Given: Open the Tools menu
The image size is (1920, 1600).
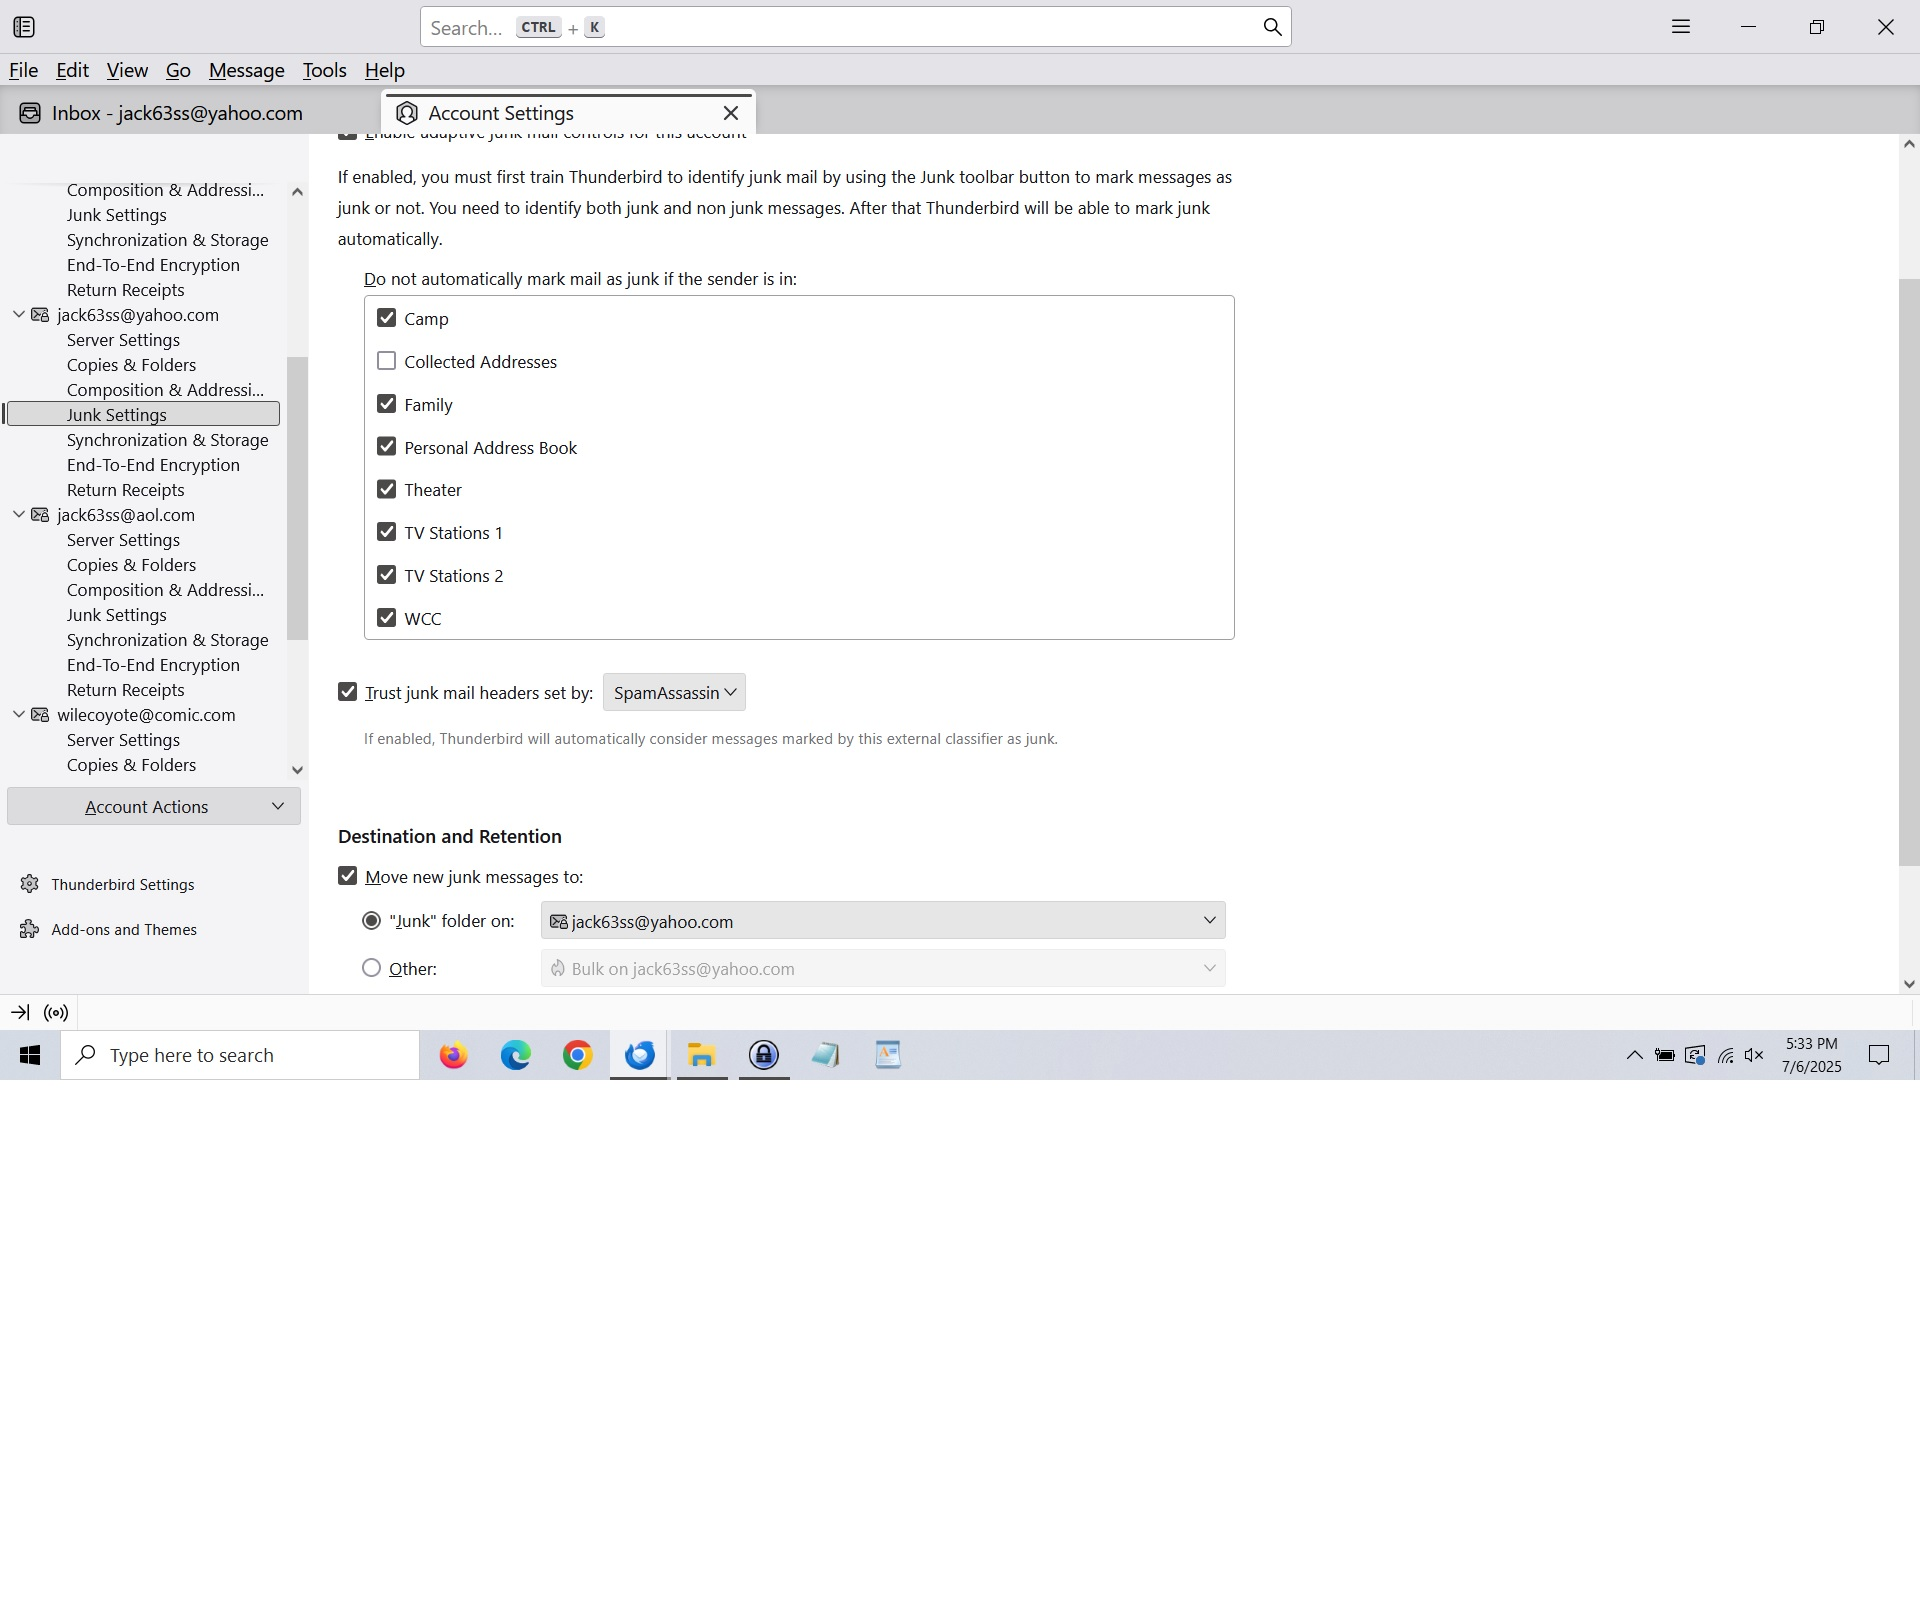Looking at the screenshot, I should point(324,70).
